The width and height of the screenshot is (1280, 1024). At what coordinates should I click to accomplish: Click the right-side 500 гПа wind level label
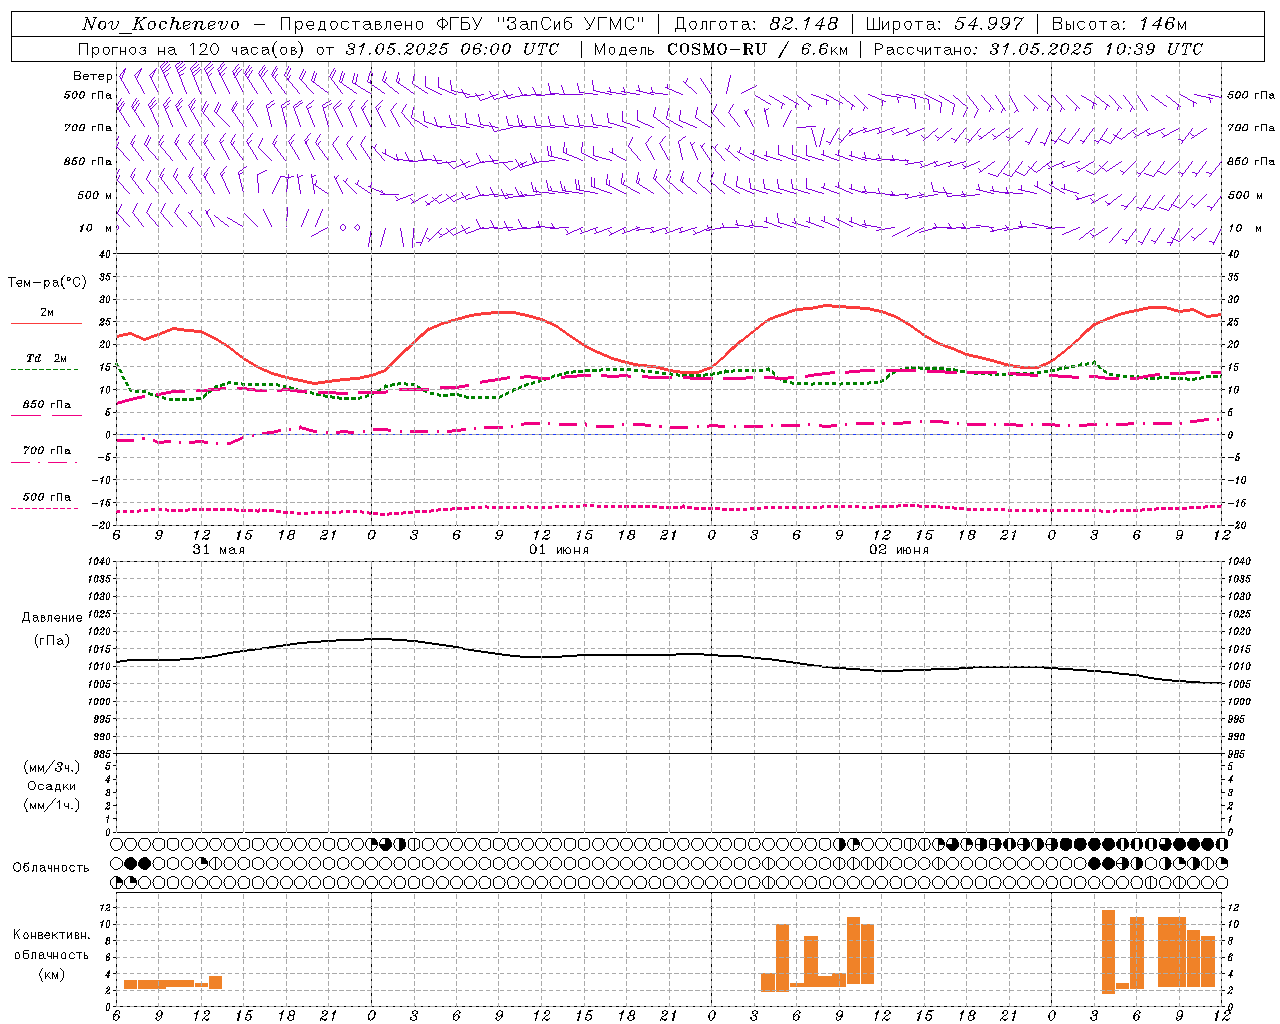(x=1251, y=95)
